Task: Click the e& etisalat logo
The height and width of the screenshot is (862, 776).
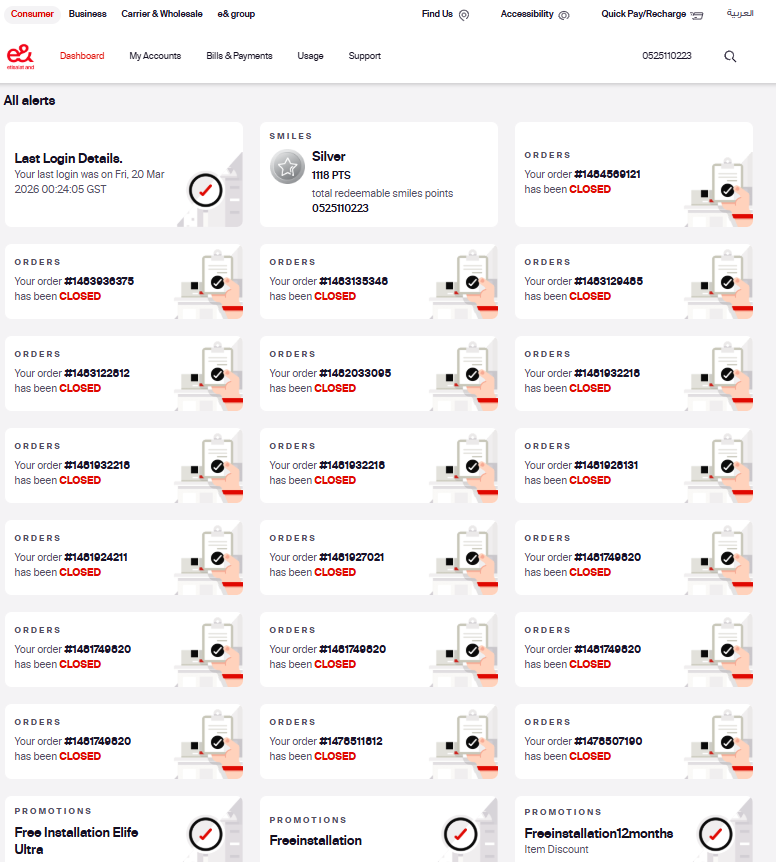Action: pyautogui.click(x=20, y=57)
